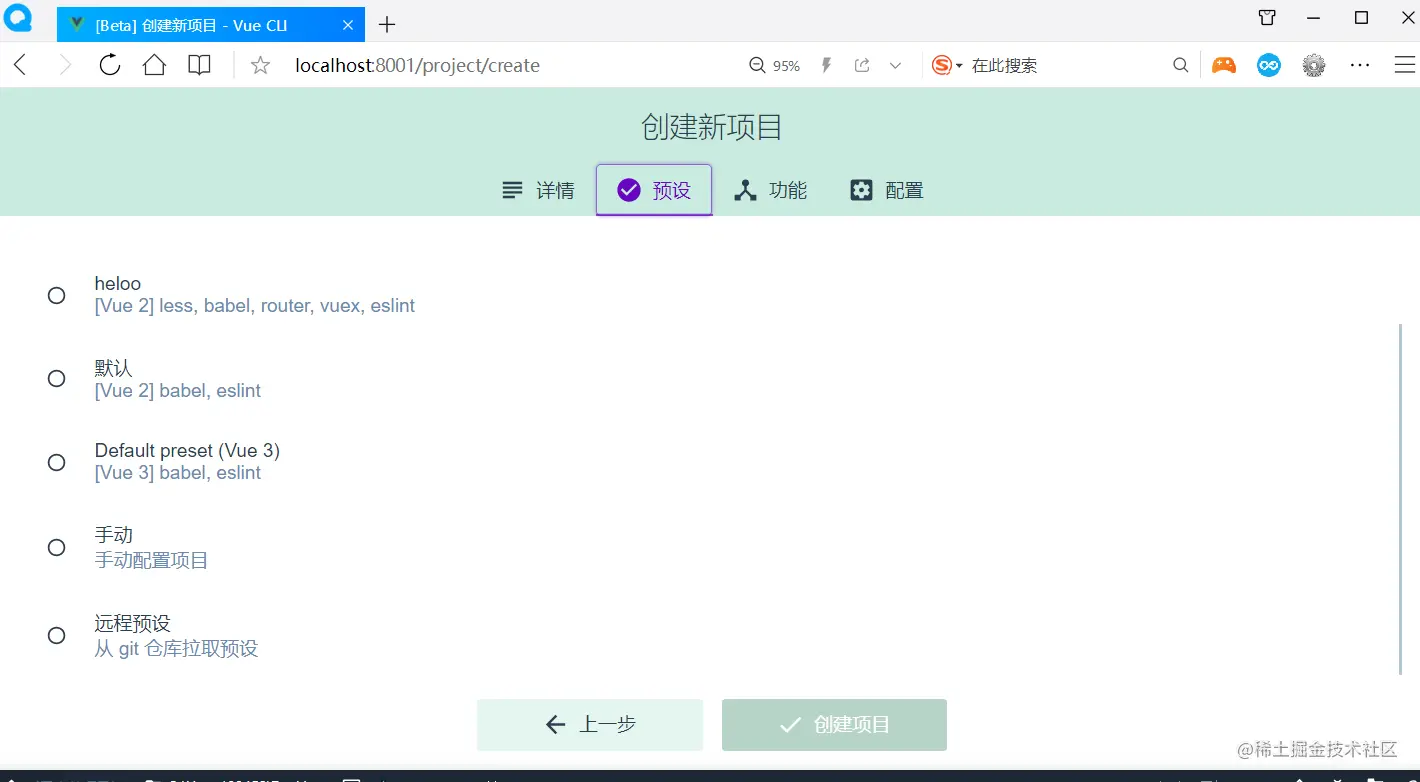
Task: Go to the 配置 configuration tab
Action: (886, 190)
